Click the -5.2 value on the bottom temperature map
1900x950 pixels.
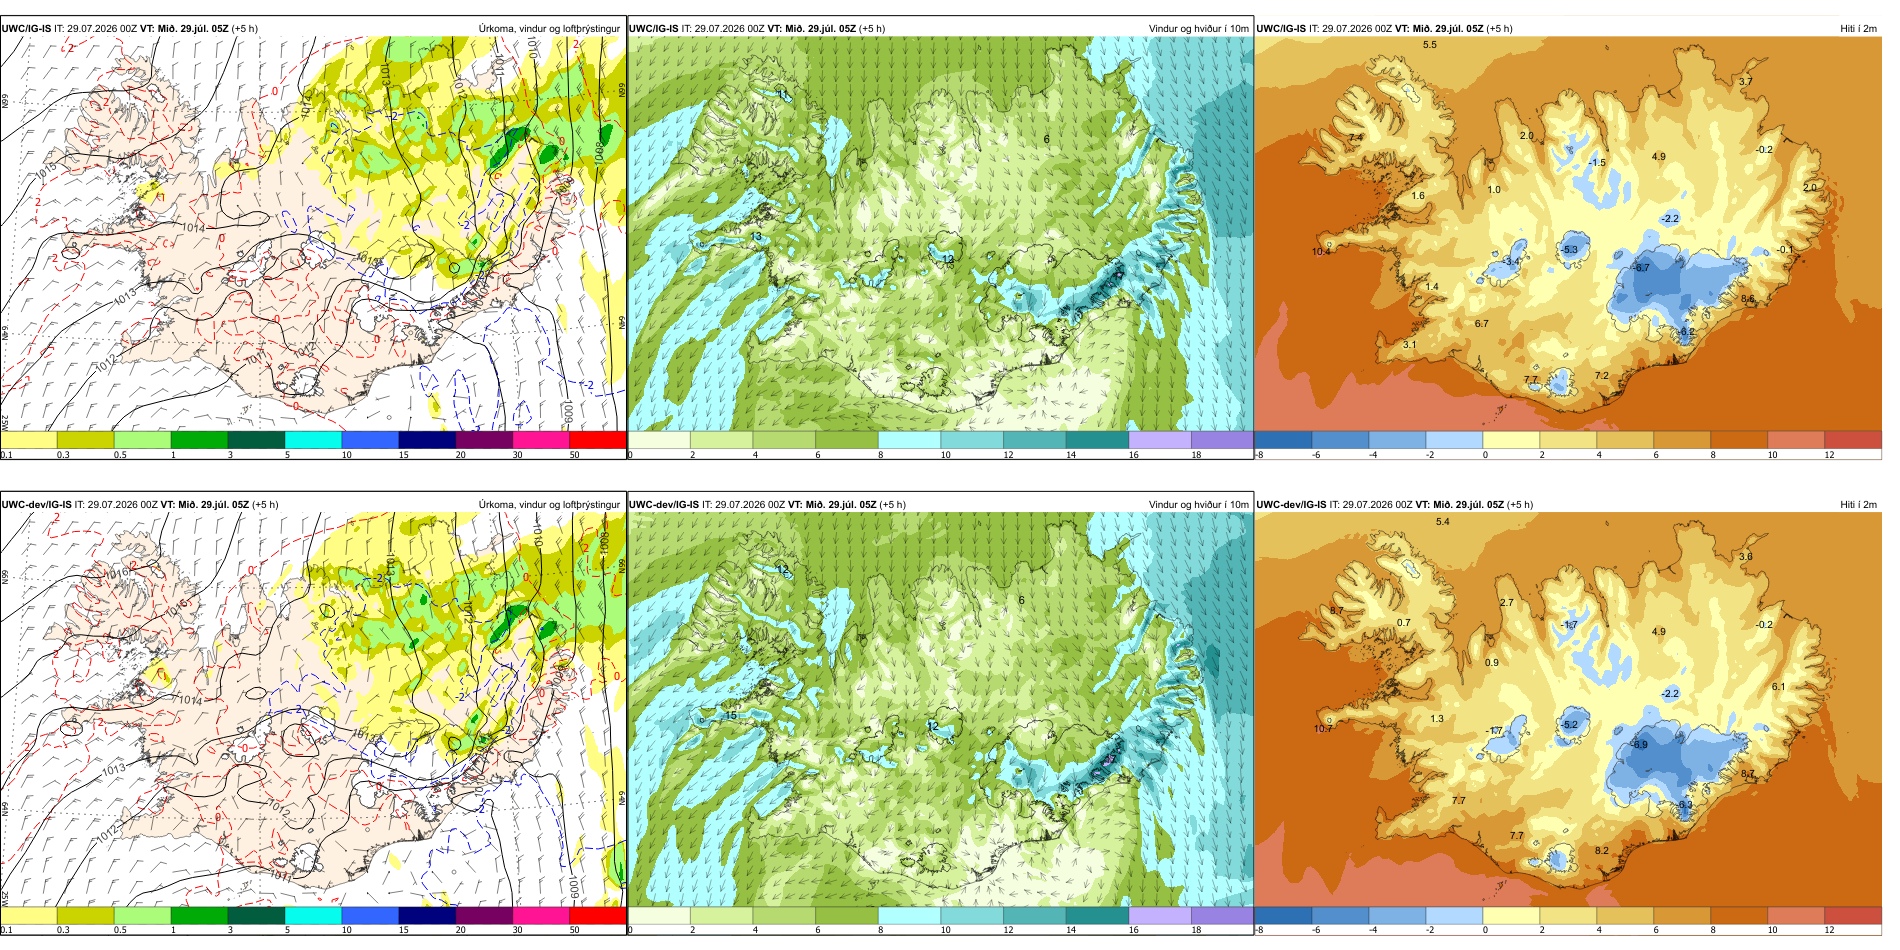(x=1569, y=725)
